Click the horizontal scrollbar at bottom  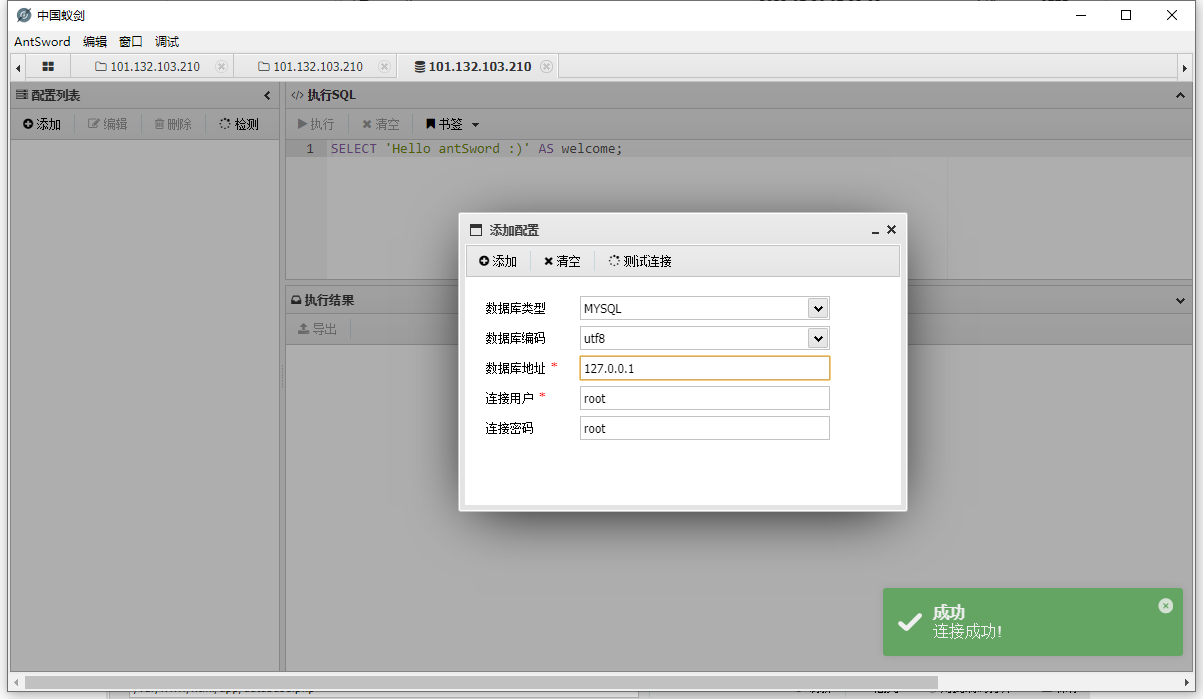tap(480, 683)
